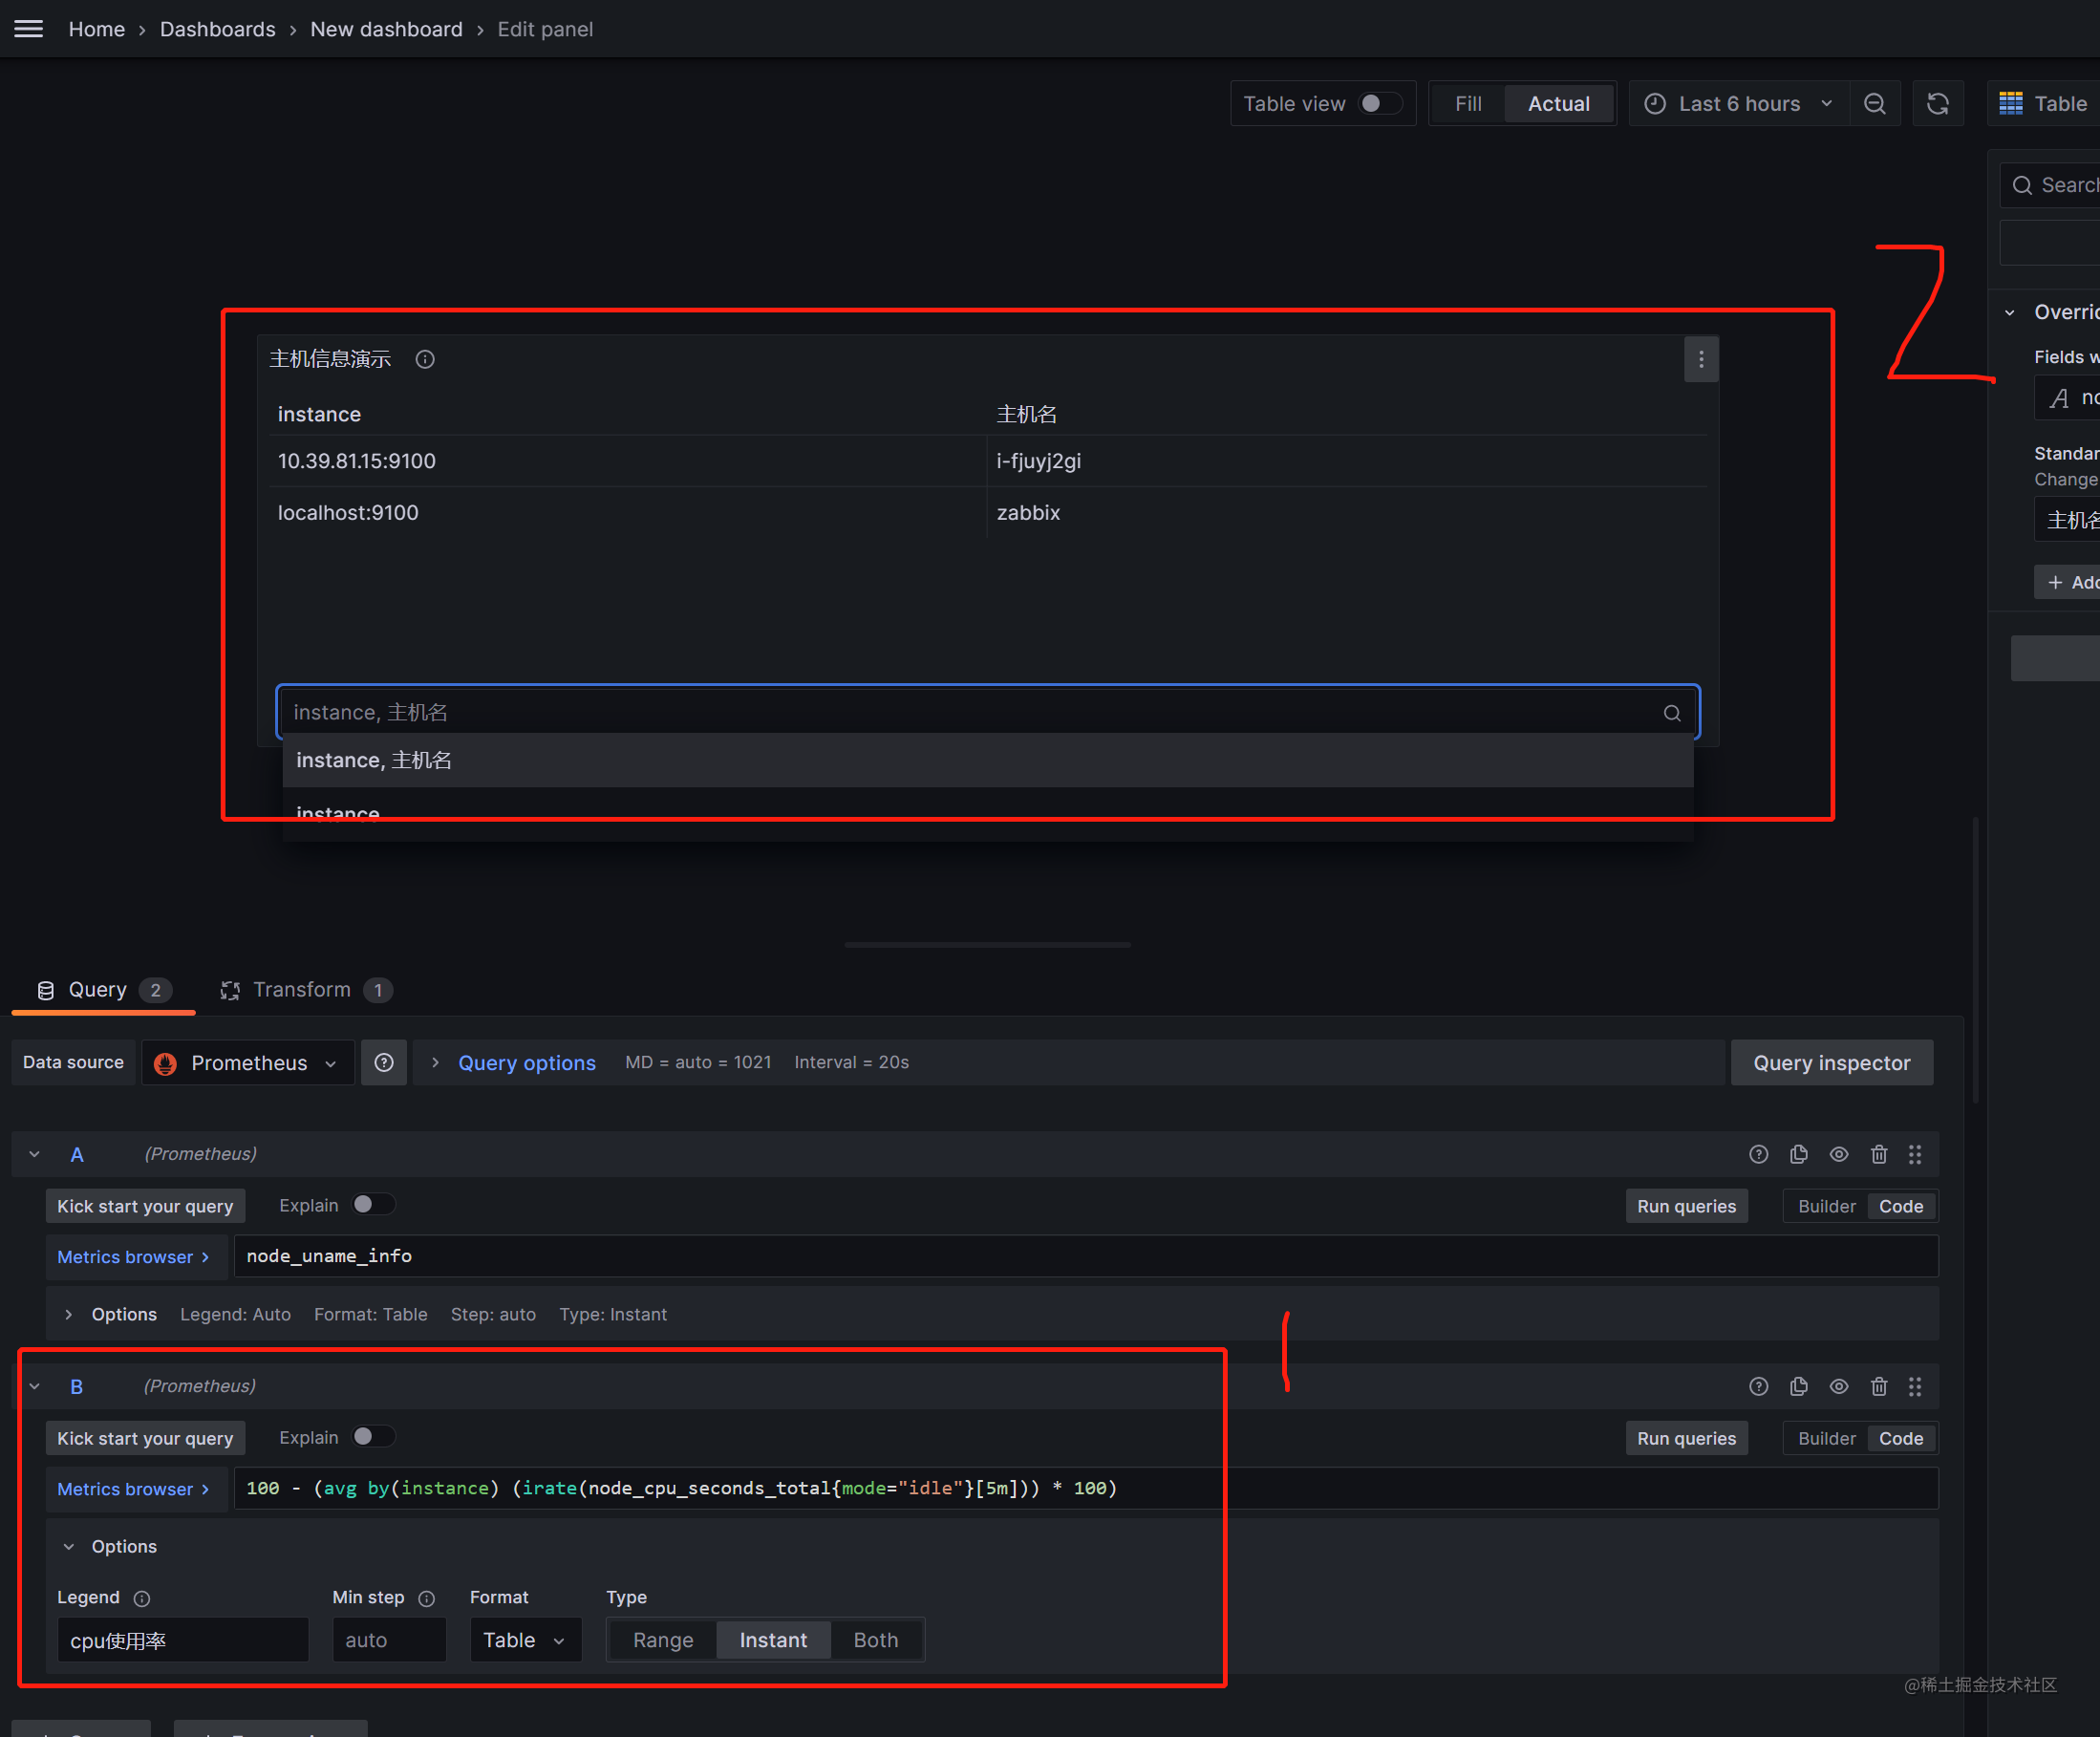Viewport: 2100px width, 1737px height.
Task: Click the panel info icon beside the title
Action: coord(425,359)
